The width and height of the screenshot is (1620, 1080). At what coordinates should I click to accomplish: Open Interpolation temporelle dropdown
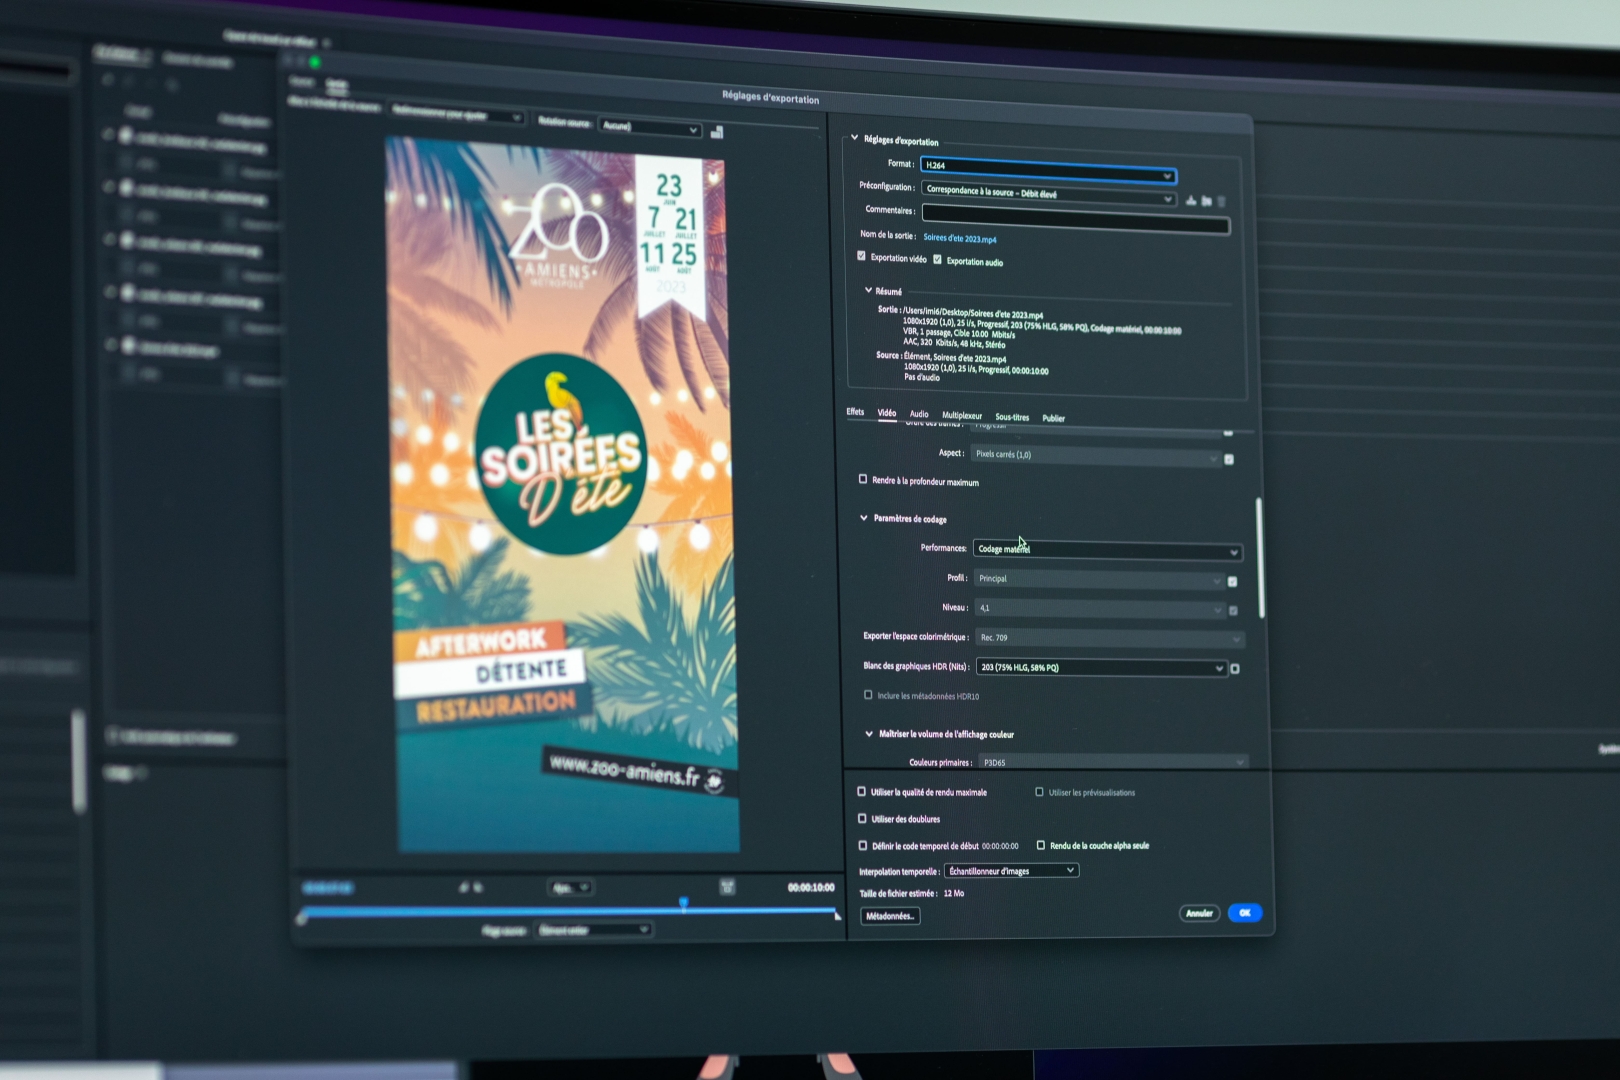pos(1011,871)
